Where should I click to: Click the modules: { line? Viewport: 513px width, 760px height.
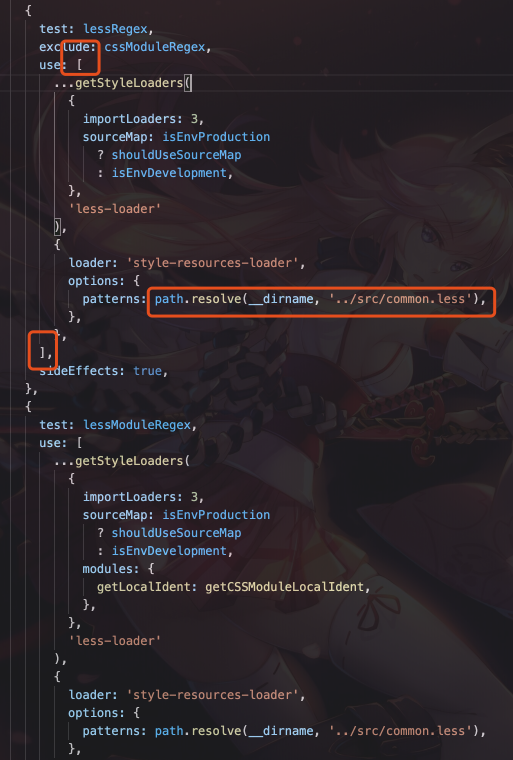pos(118,569)
